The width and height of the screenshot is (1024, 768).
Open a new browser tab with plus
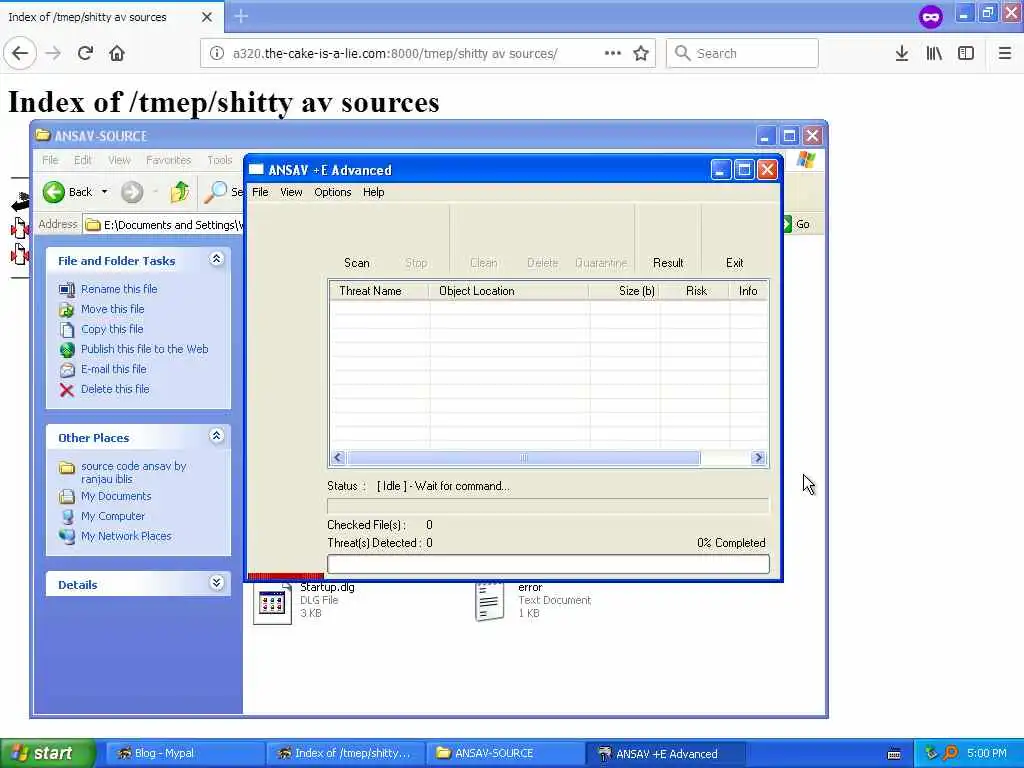click(241, 16)
